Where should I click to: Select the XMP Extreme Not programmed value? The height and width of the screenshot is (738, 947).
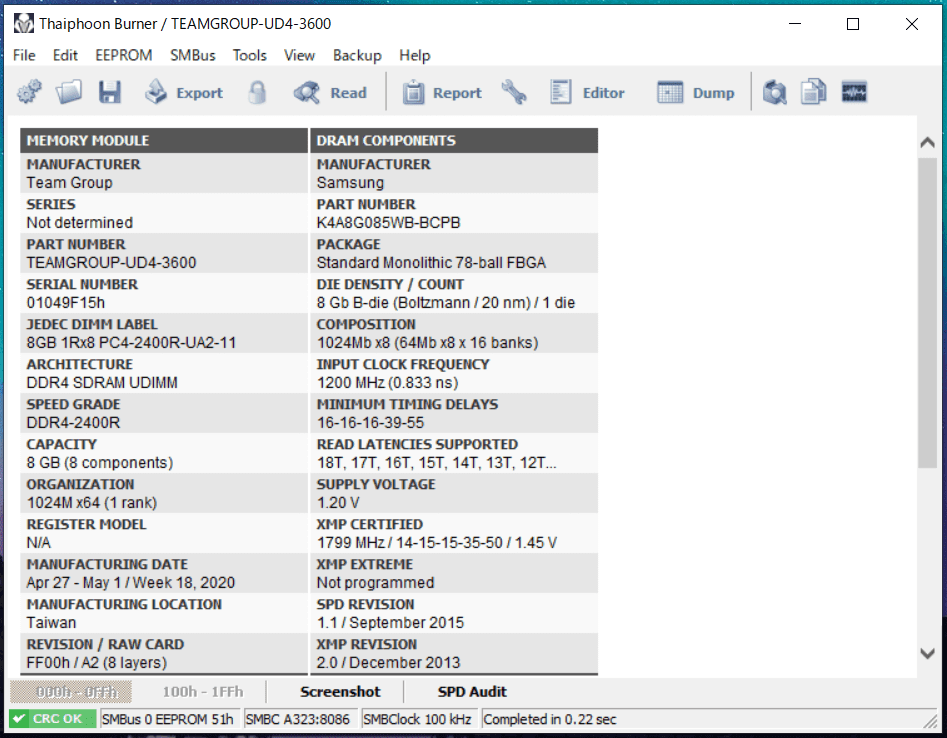tap(375, 582)
